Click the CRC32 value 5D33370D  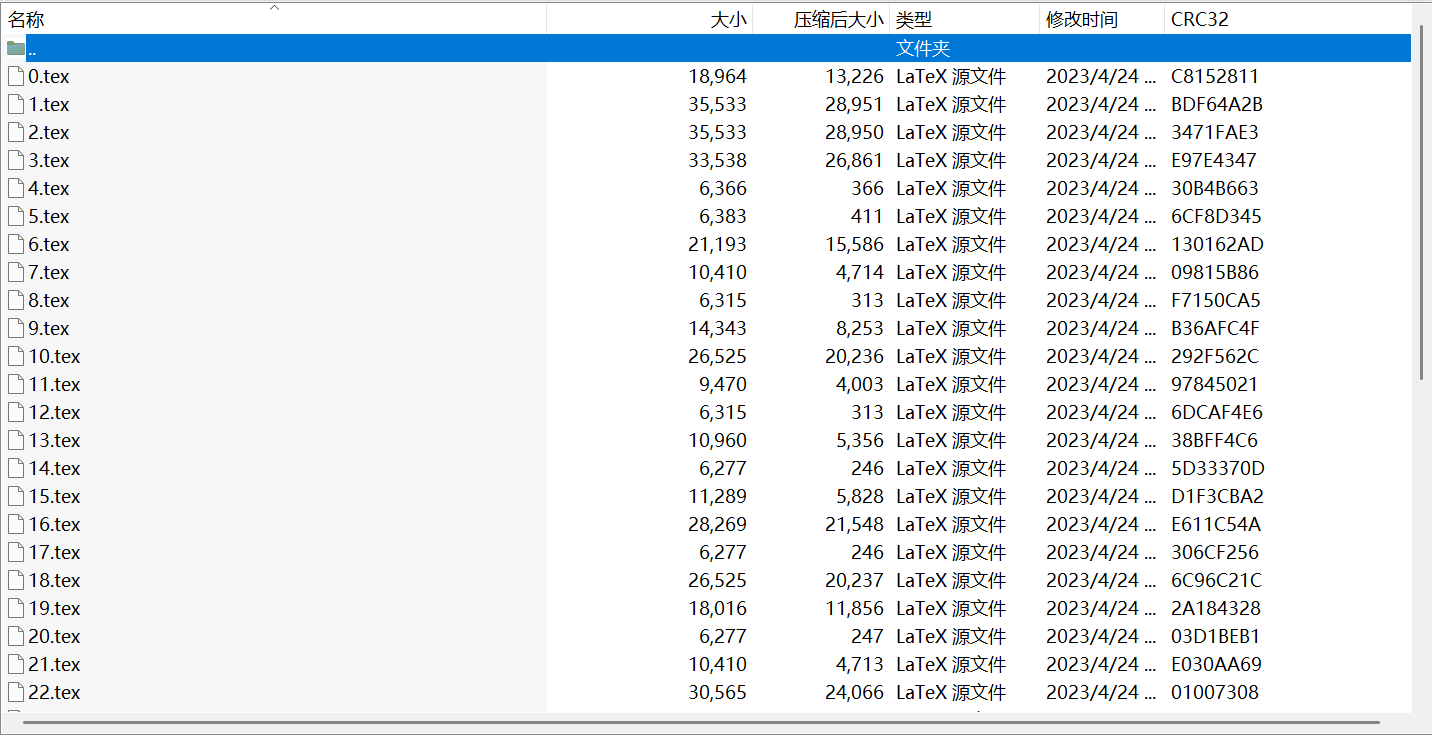pyautogui.click(x=1218, y=468)
